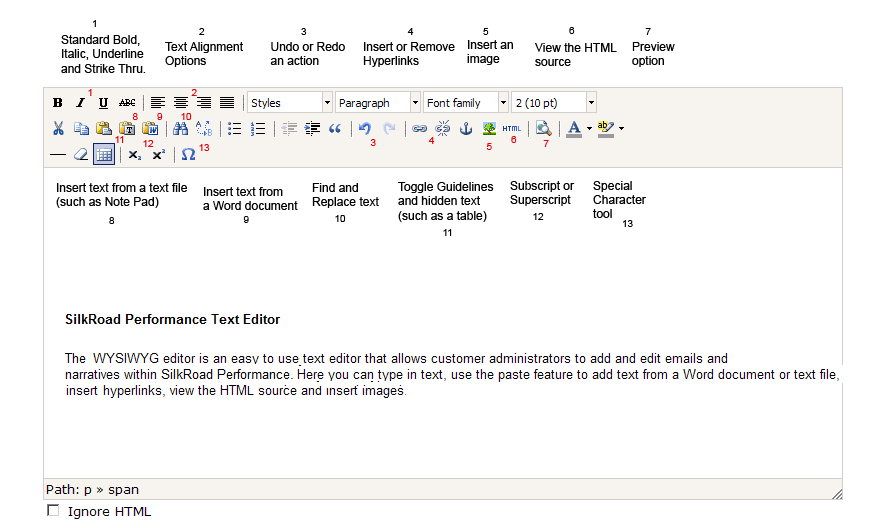The width and height of the screenshot is (889, 528).
Task: Remove formatting with eraser icon
Action: tap(81, 154)
